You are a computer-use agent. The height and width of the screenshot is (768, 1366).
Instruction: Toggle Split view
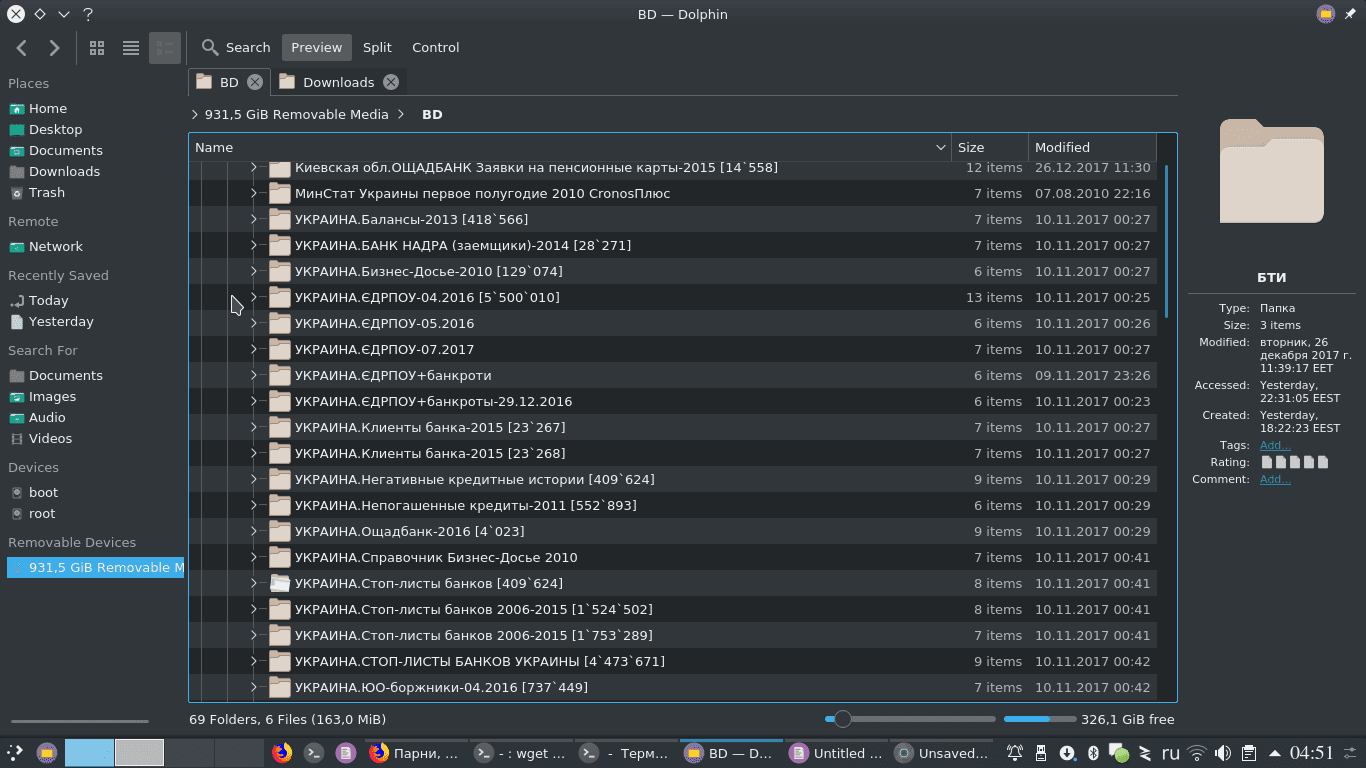coord(377,47)
